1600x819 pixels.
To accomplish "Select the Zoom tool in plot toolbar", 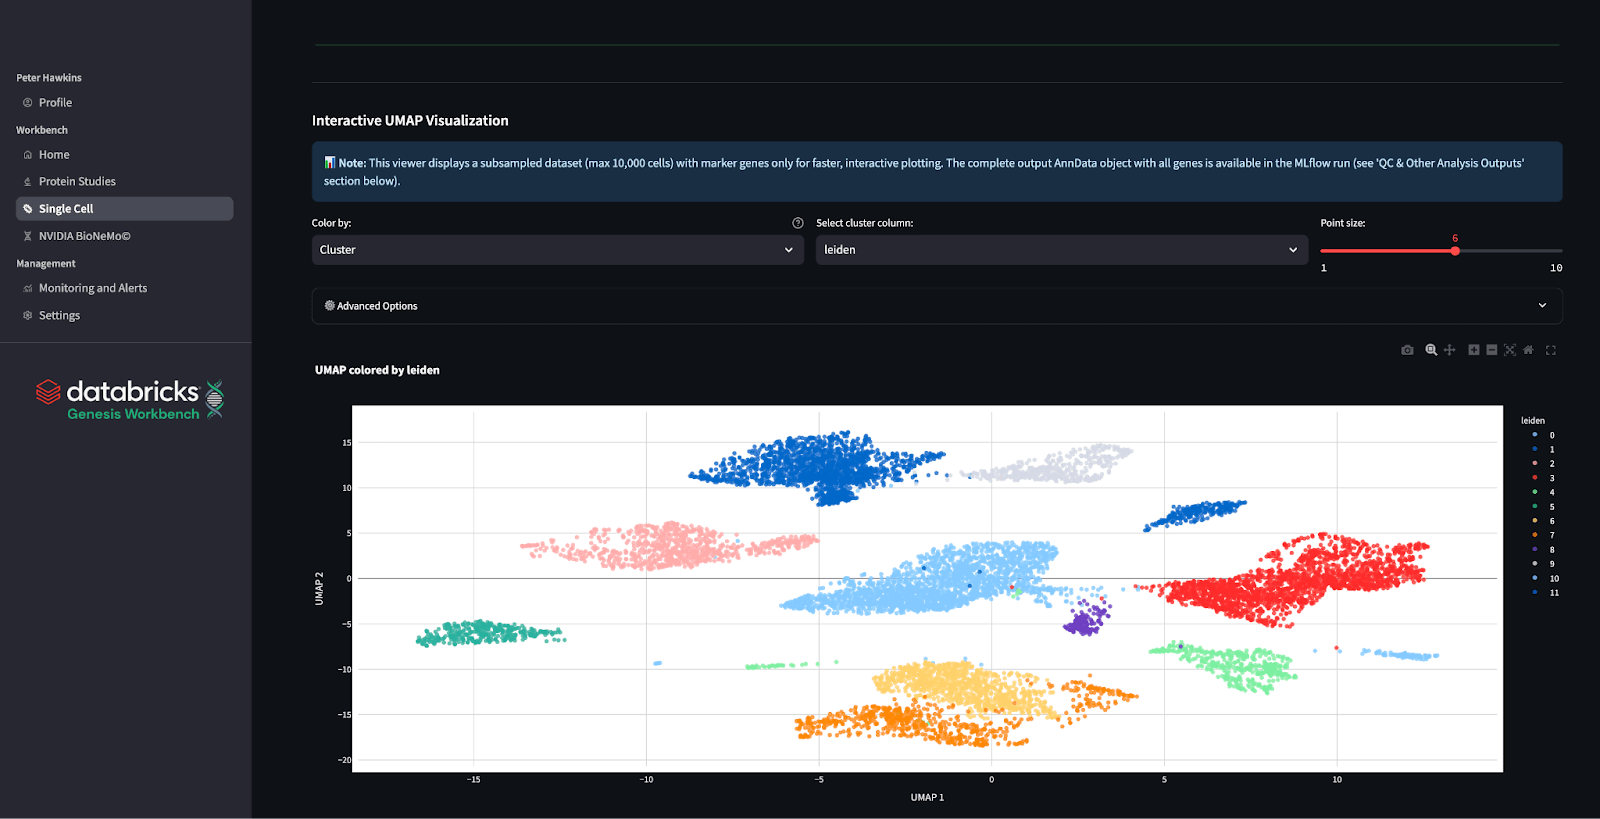I will pyautogui.click(x=1431, y=350).
